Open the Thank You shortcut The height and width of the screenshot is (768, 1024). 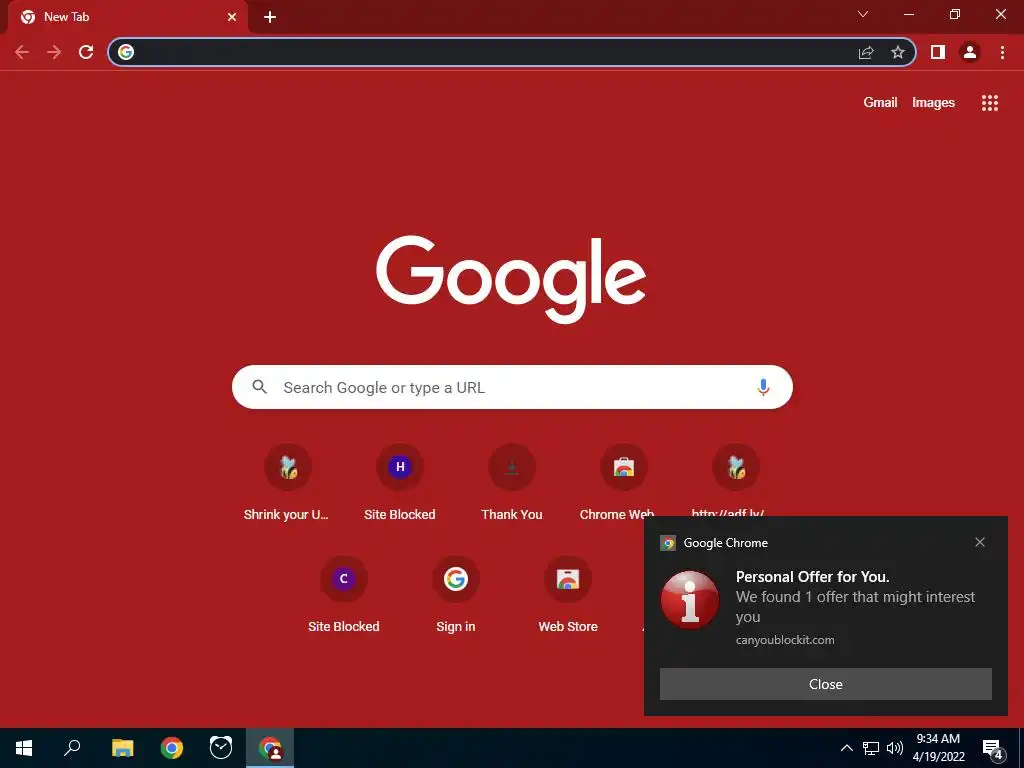(512, 483)
